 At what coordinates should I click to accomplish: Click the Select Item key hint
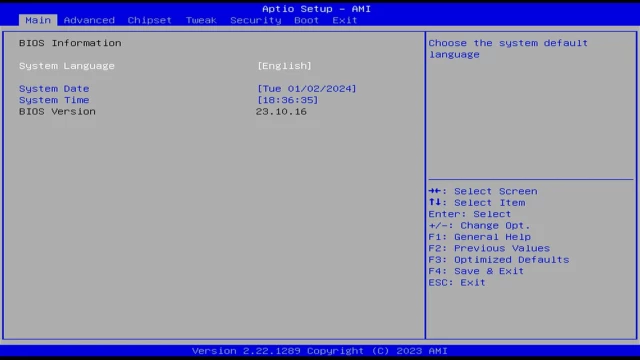point(477,202)
